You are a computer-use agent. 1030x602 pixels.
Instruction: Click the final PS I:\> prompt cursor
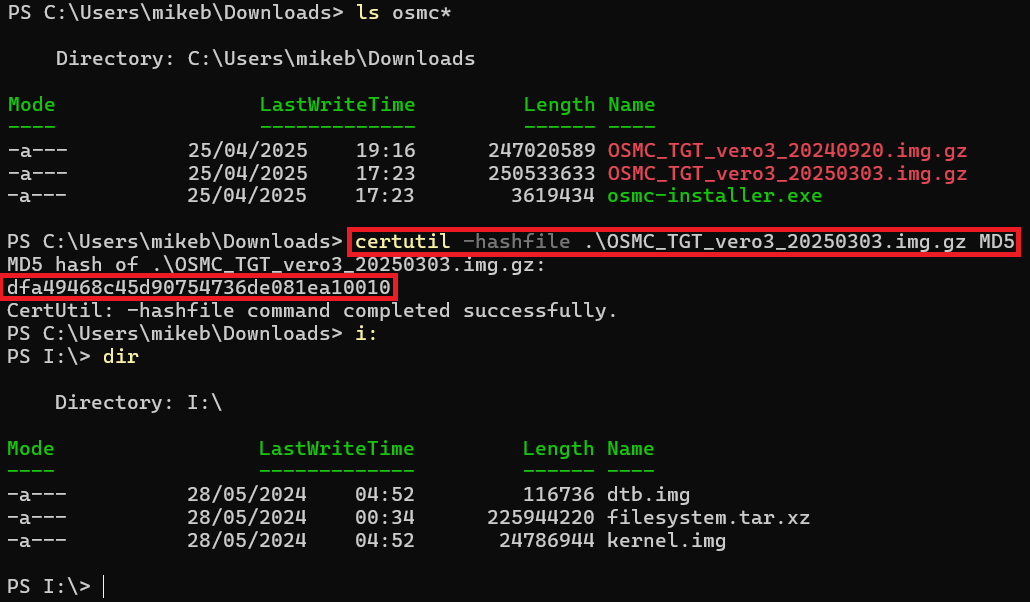click(x=104, y=586)
